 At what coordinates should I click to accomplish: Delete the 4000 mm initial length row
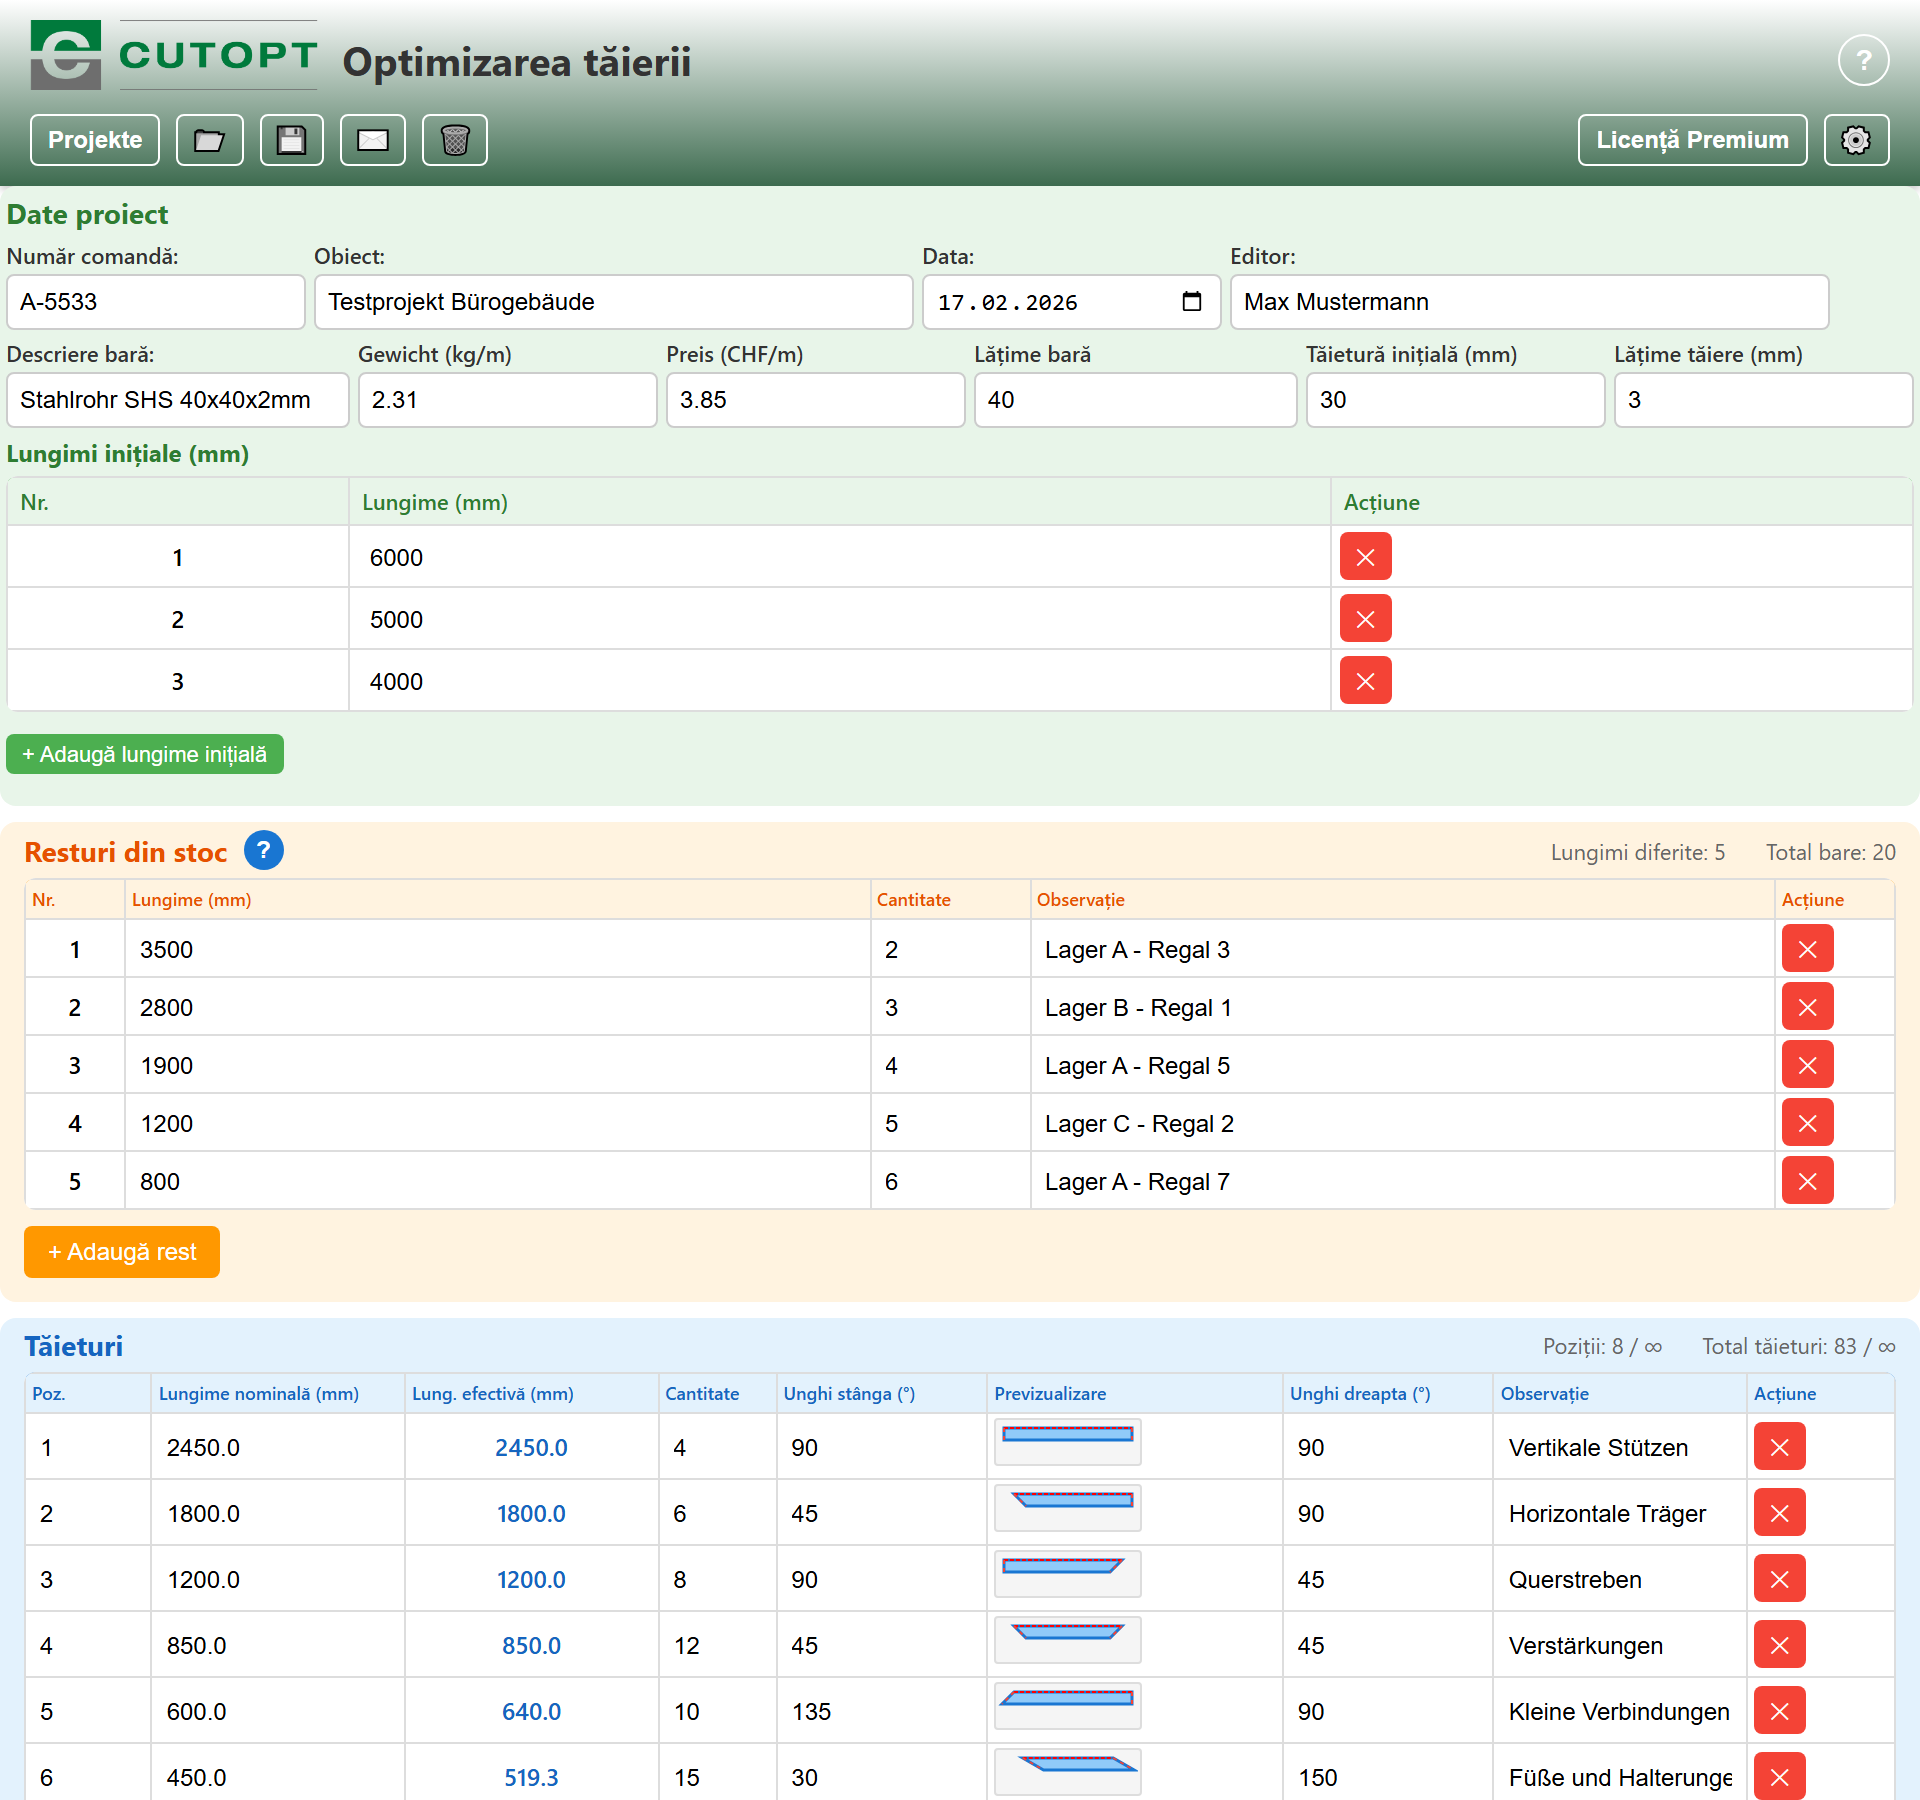[x=1366, y=681]
